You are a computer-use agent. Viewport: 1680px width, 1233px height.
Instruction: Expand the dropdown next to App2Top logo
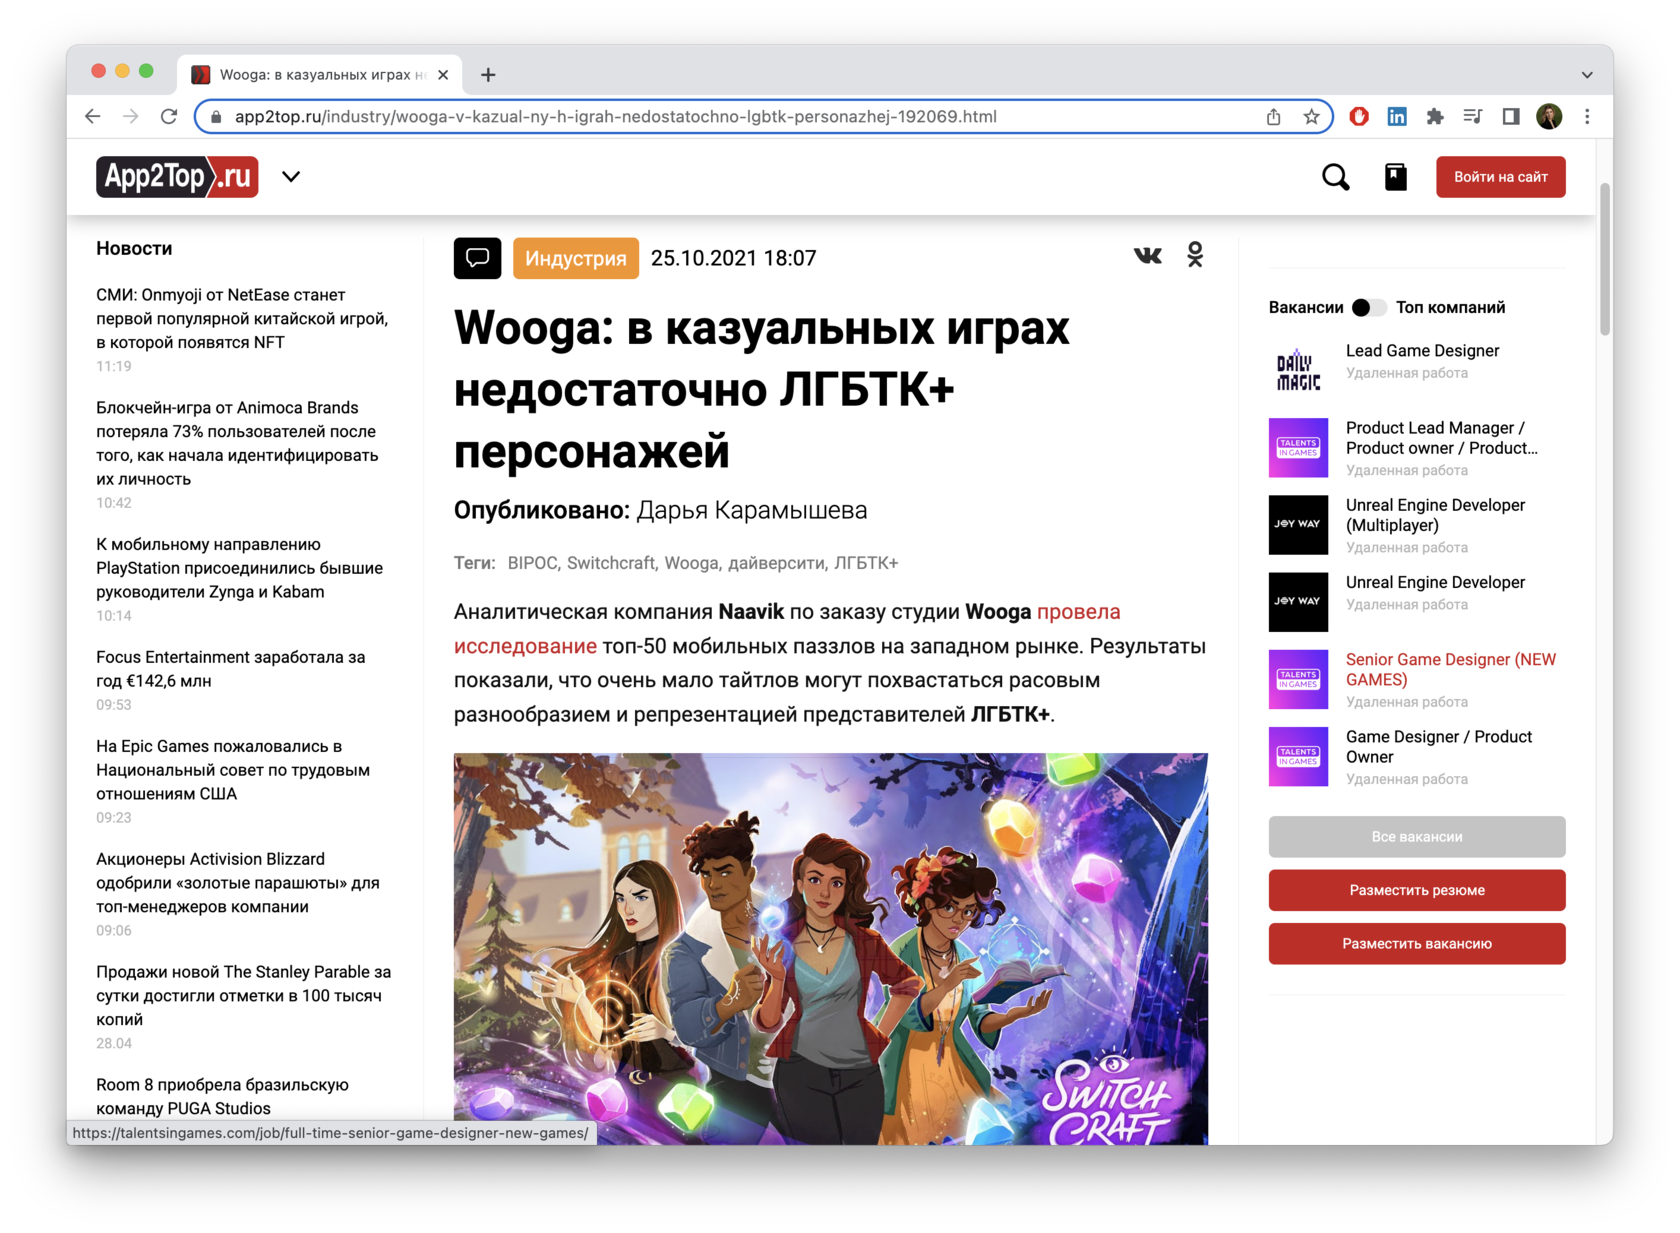(x=291, y=177)
